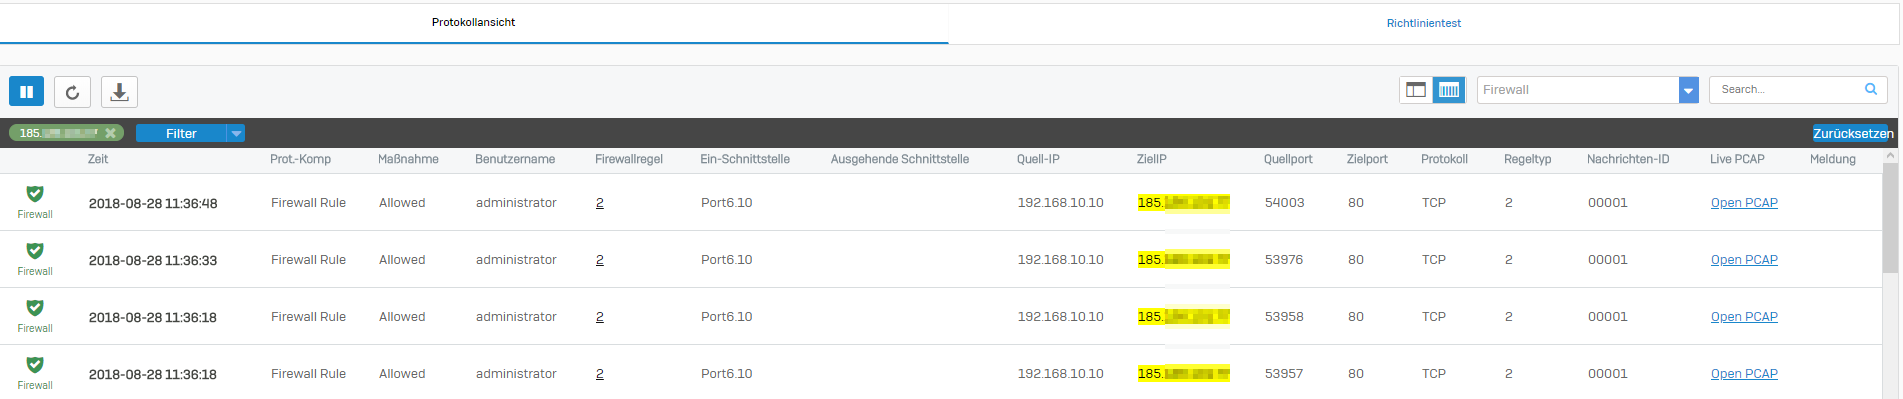This screenshot has width=1903, height=399.
Task: Click the Zielport column header
Action: point(1367,159)
